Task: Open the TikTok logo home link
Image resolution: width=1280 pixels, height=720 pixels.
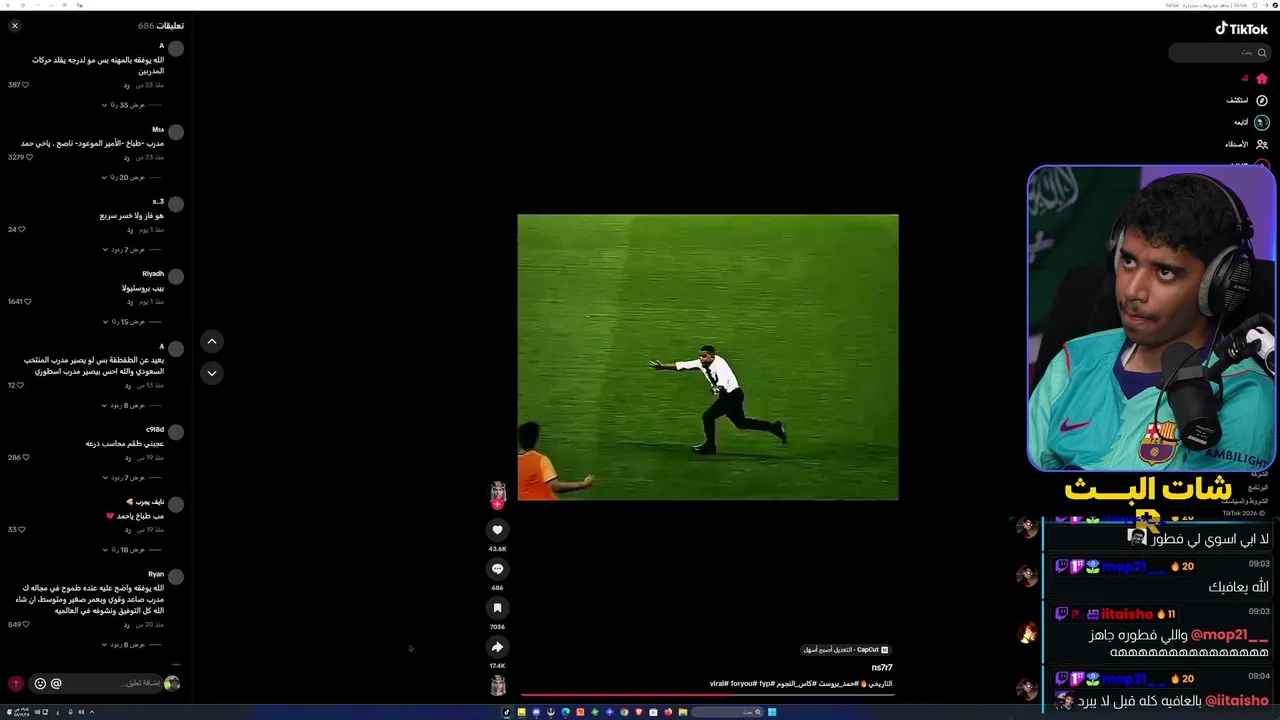Action: coord(1242,29)
